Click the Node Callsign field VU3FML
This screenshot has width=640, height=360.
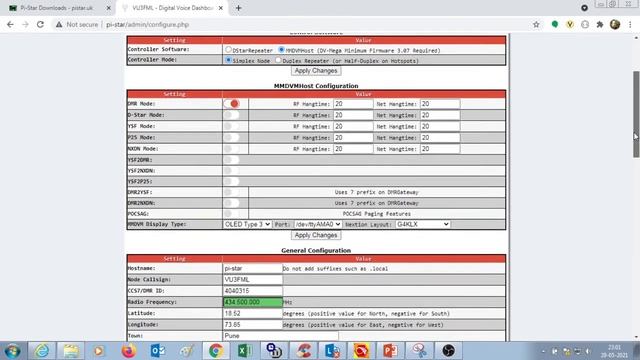[x=253, y=280]
